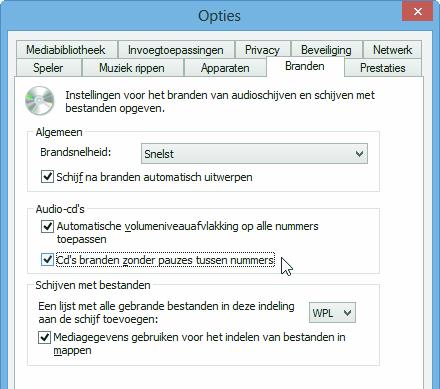Click the arrow of the Brandsnelheid combo box
Image resolution: width=440 pixels, height=389 pixels.
pos(359,154)
